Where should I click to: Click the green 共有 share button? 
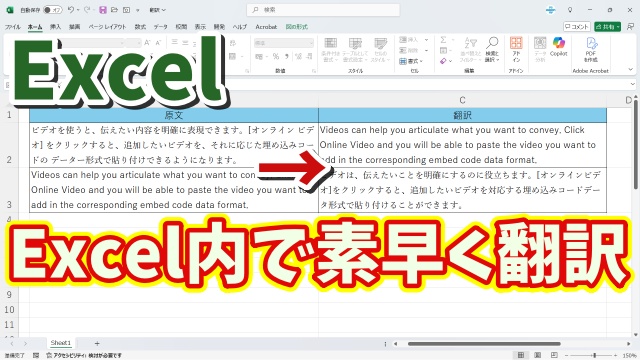tap(607, 27)
